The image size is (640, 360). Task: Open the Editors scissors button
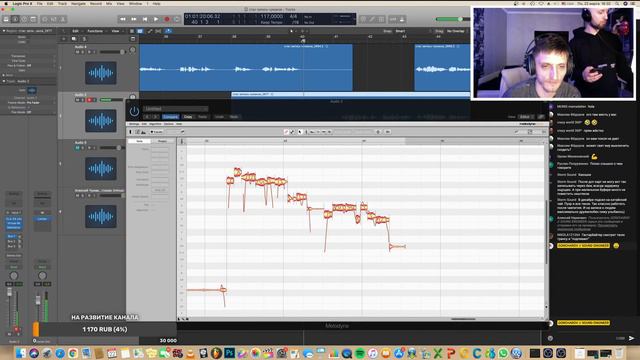(63, 19)
